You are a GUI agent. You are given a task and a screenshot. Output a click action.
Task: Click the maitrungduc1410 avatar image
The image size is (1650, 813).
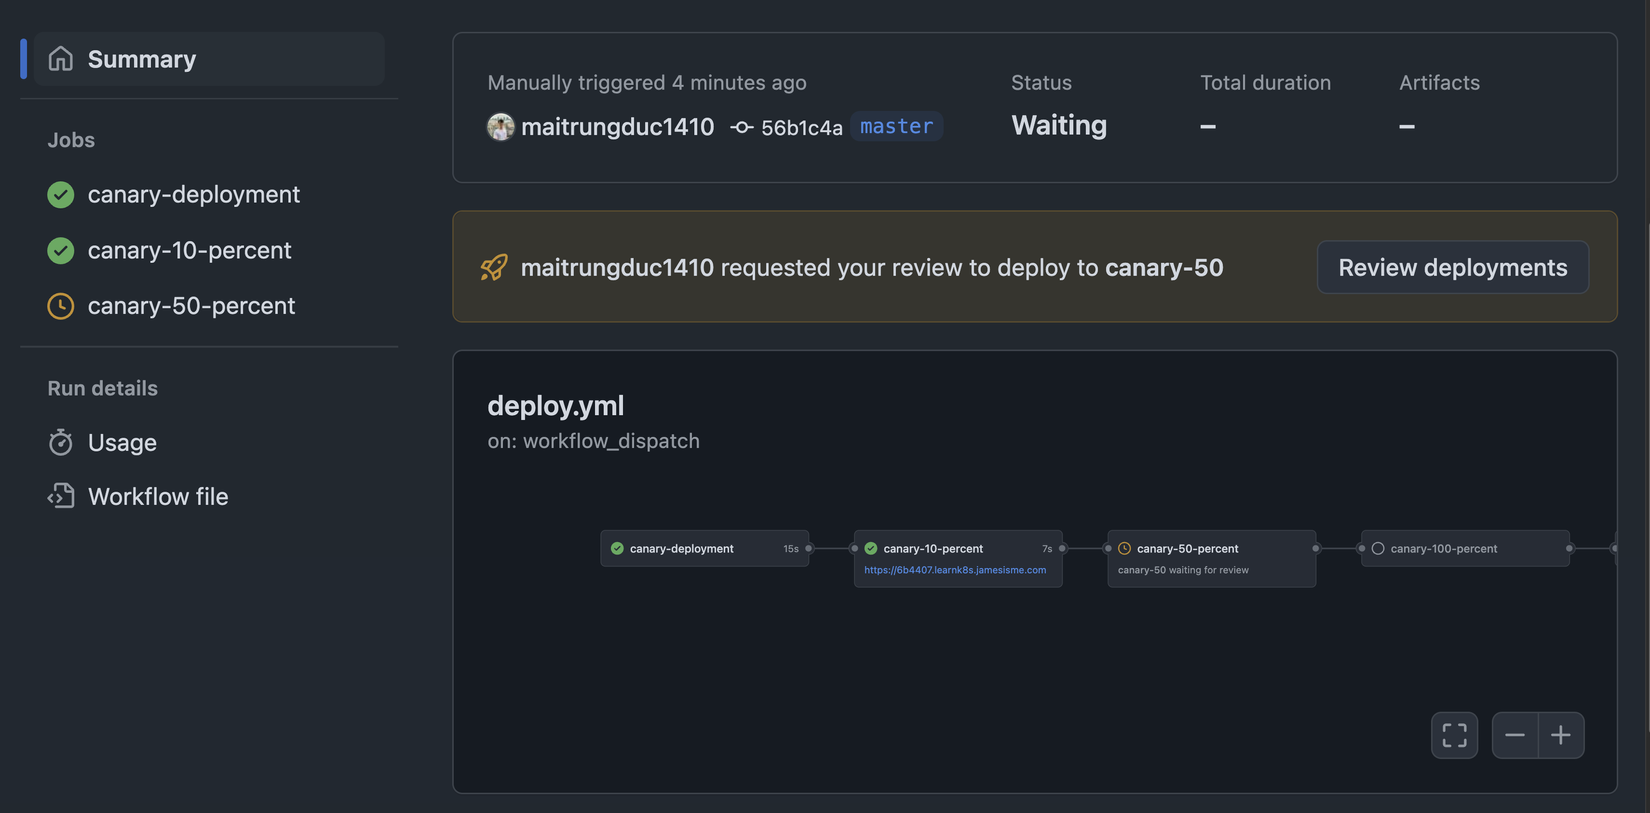coord(501,127)
